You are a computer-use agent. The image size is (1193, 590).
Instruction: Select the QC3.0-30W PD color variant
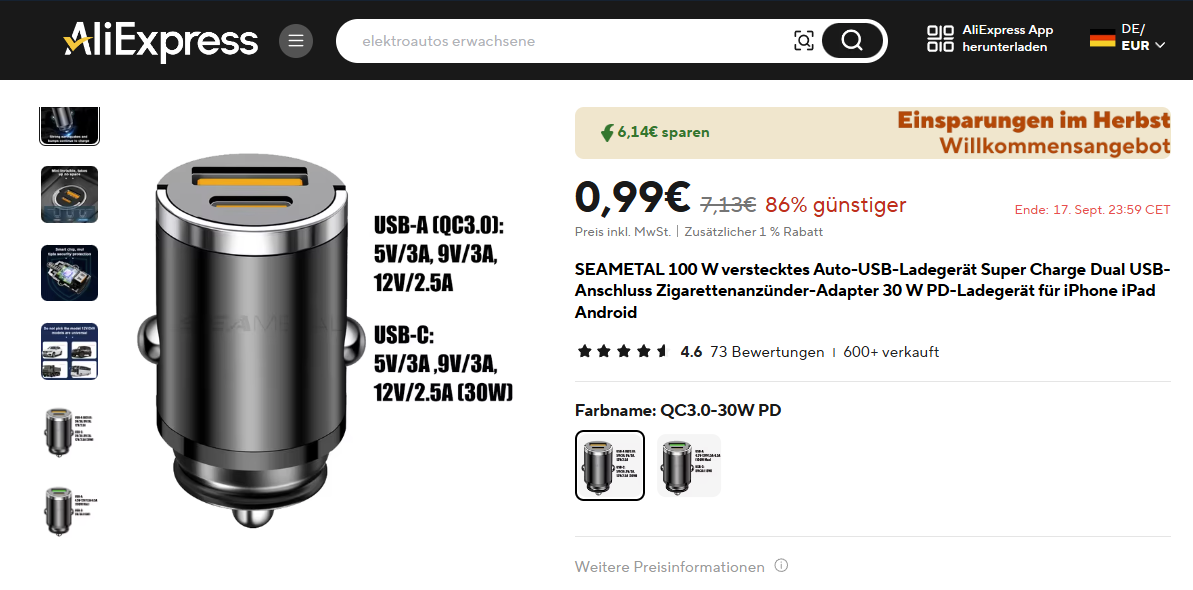tap(609, 465)
